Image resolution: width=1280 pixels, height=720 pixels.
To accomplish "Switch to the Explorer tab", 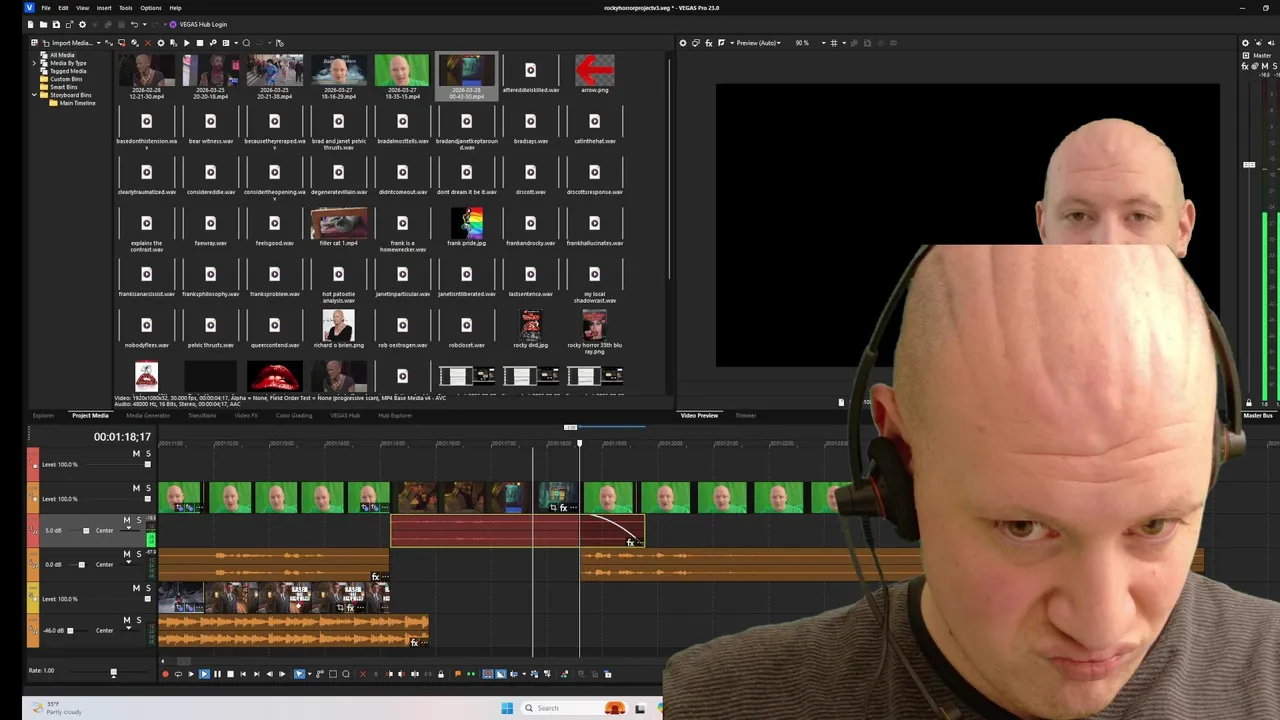I will (43, 415).
